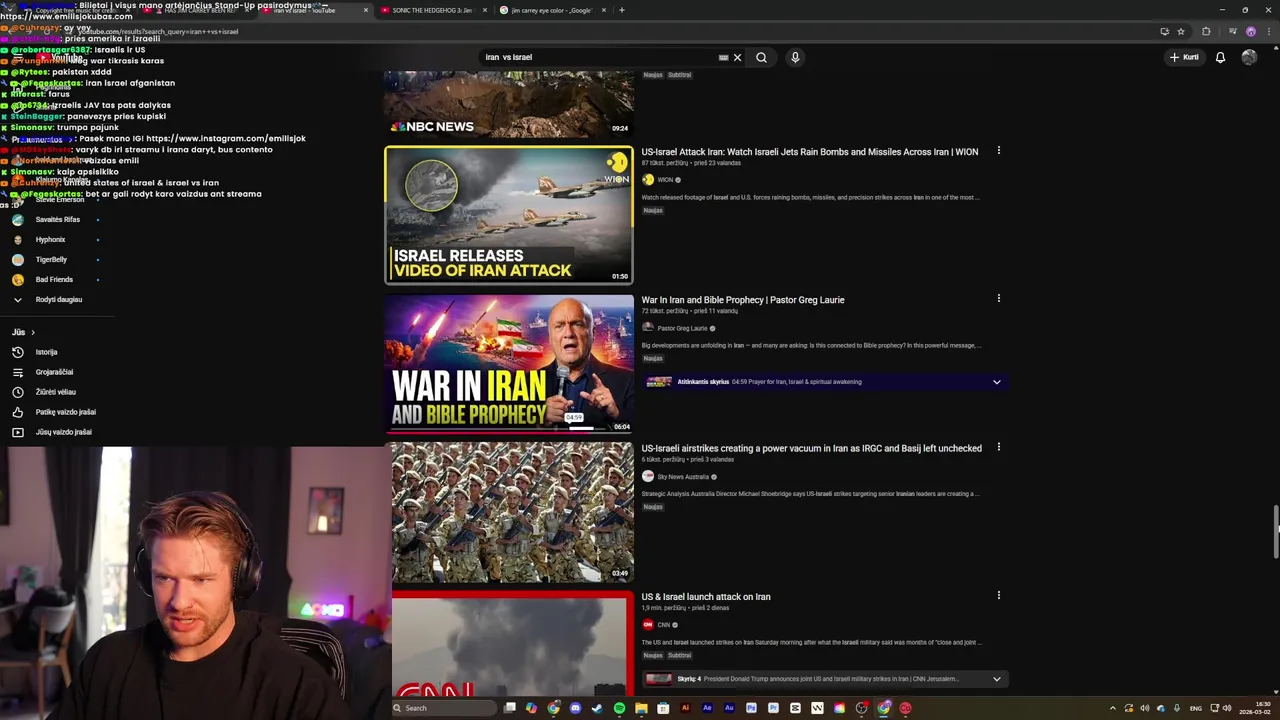Viewport: 1280px width, 720px height.
Task: Open Sky News Australia channel avatar
Action: pyautogui.click(x=648, y=476)
